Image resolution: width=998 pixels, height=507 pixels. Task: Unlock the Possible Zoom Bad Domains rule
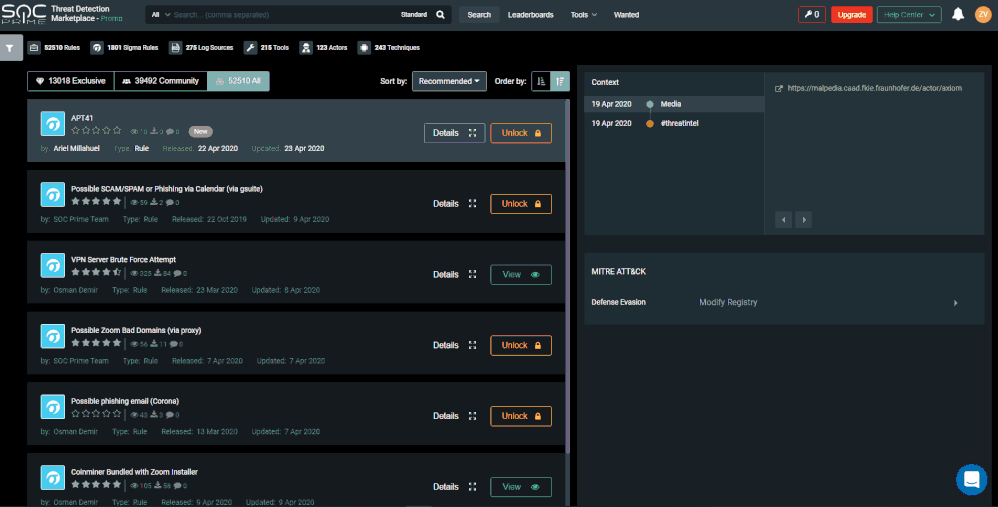(x=521, y=345)
